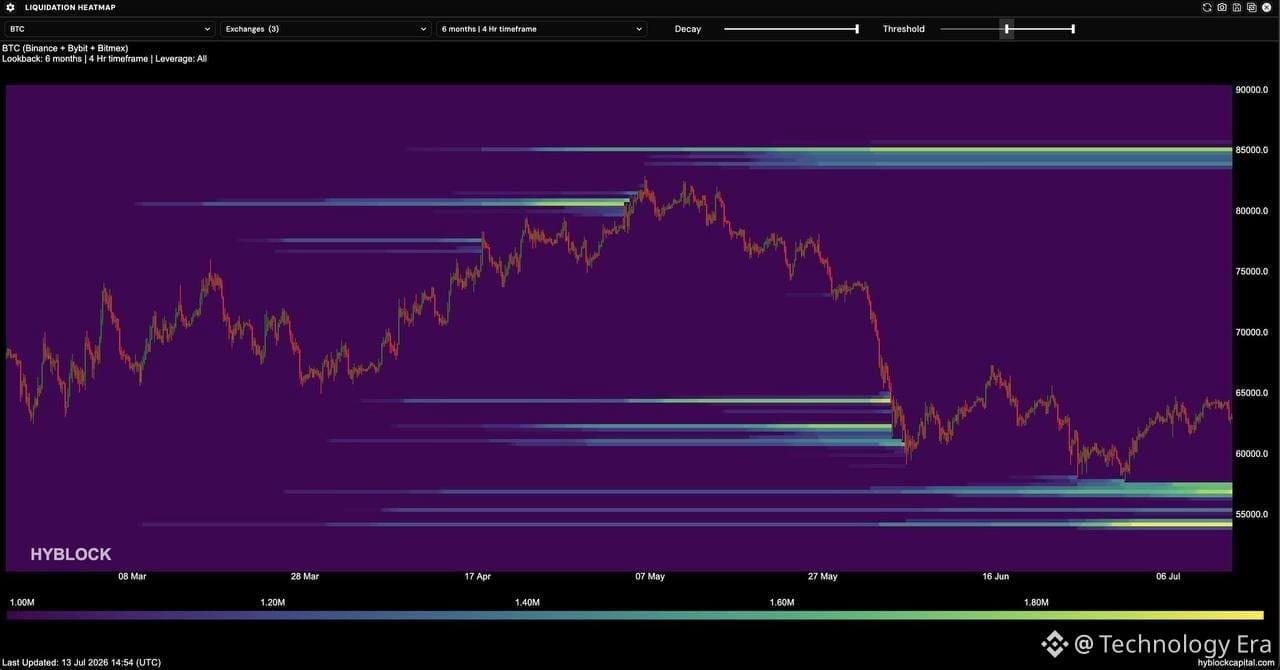
Task: Click the BTC (Binance + Bybit + Bitmex) subtitle
Action: click(65, 48)
